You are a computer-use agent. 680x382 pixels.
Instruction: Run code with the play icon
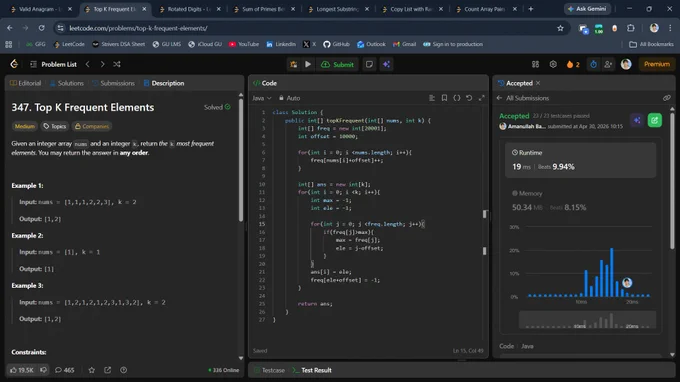308,64
